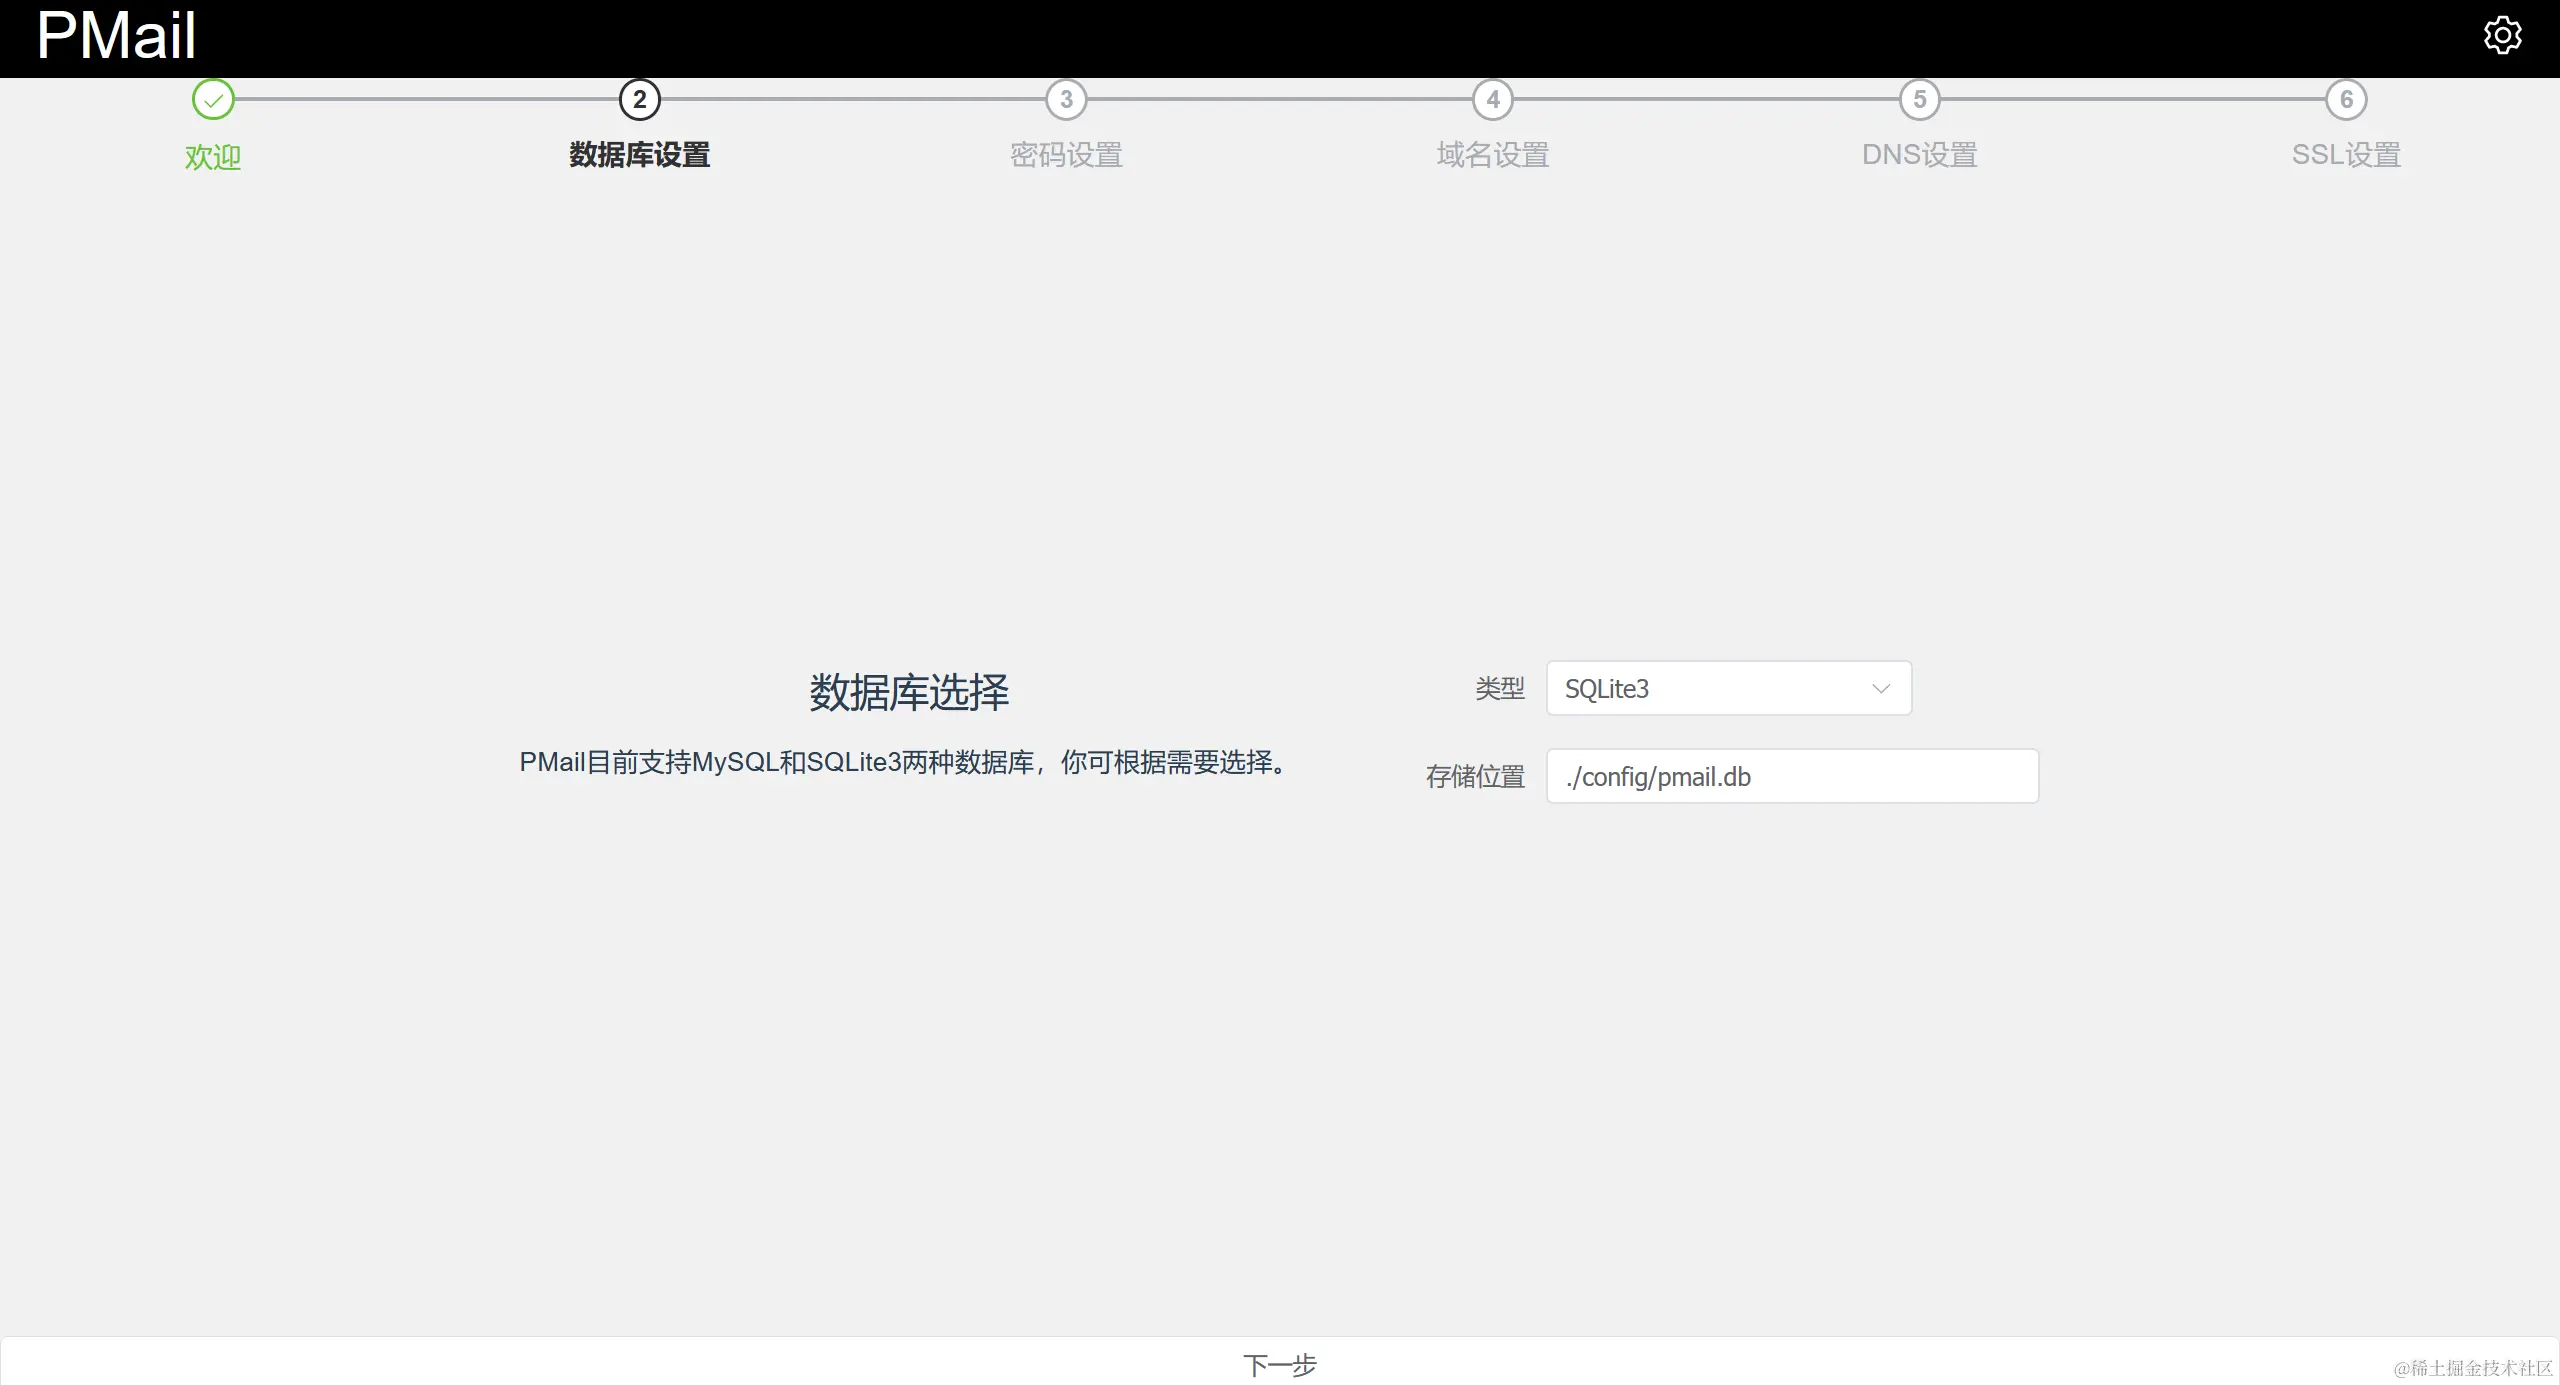The image size is (2560, 1385).
Task: Click step 4 circle icon
Action: tap(1493, 99)
